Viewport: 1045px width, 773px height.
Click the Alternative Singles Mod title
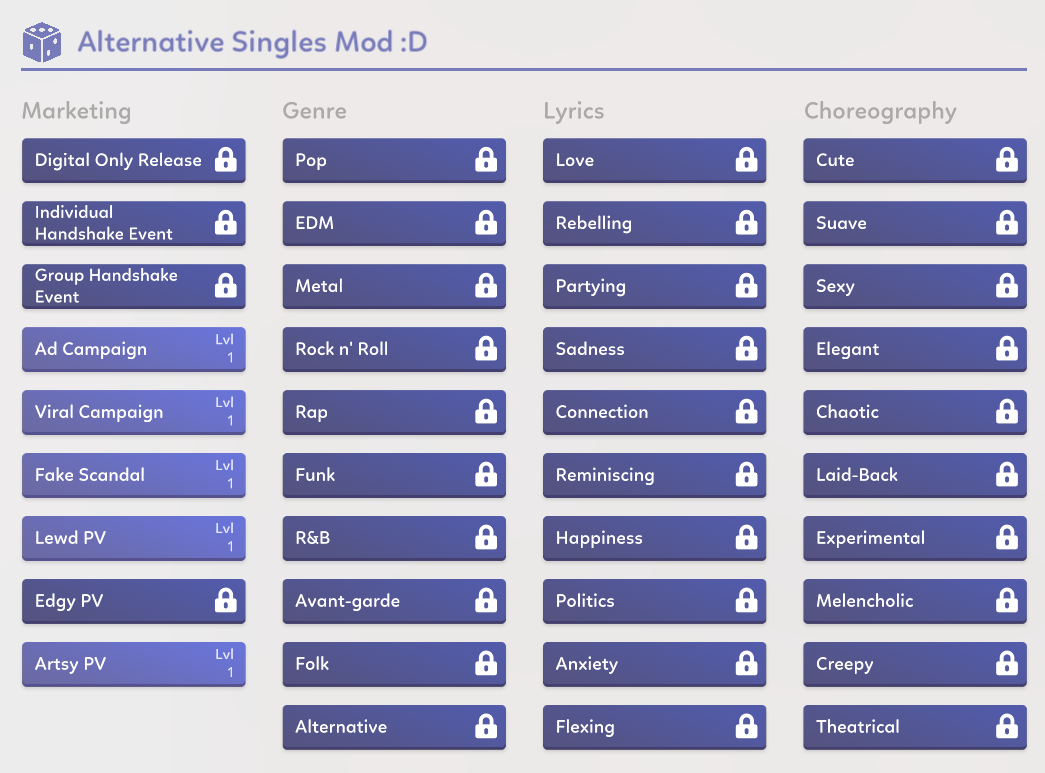[252, 43]
